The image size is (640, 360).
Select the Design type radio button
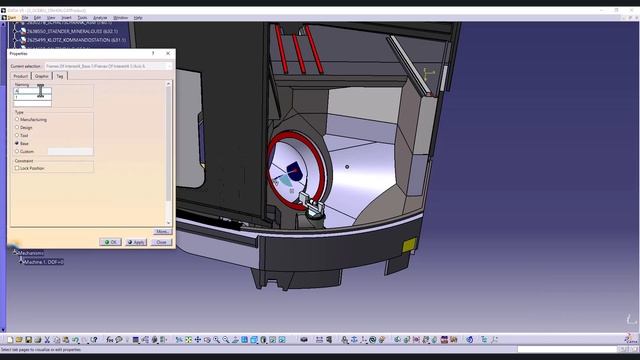tap(17, 127)
